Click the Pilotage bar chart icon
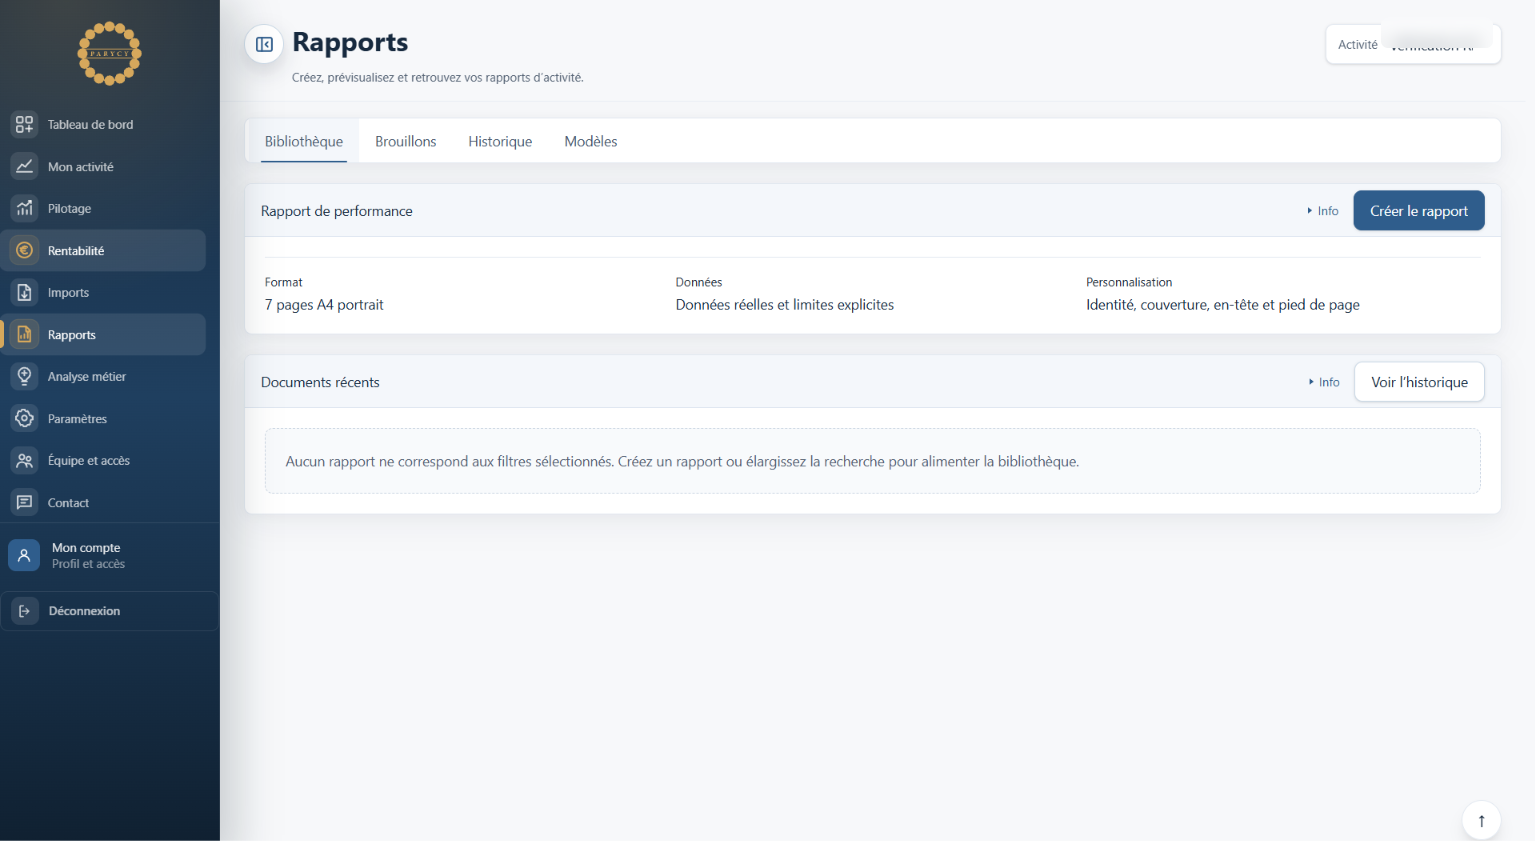 coord(24,208)
